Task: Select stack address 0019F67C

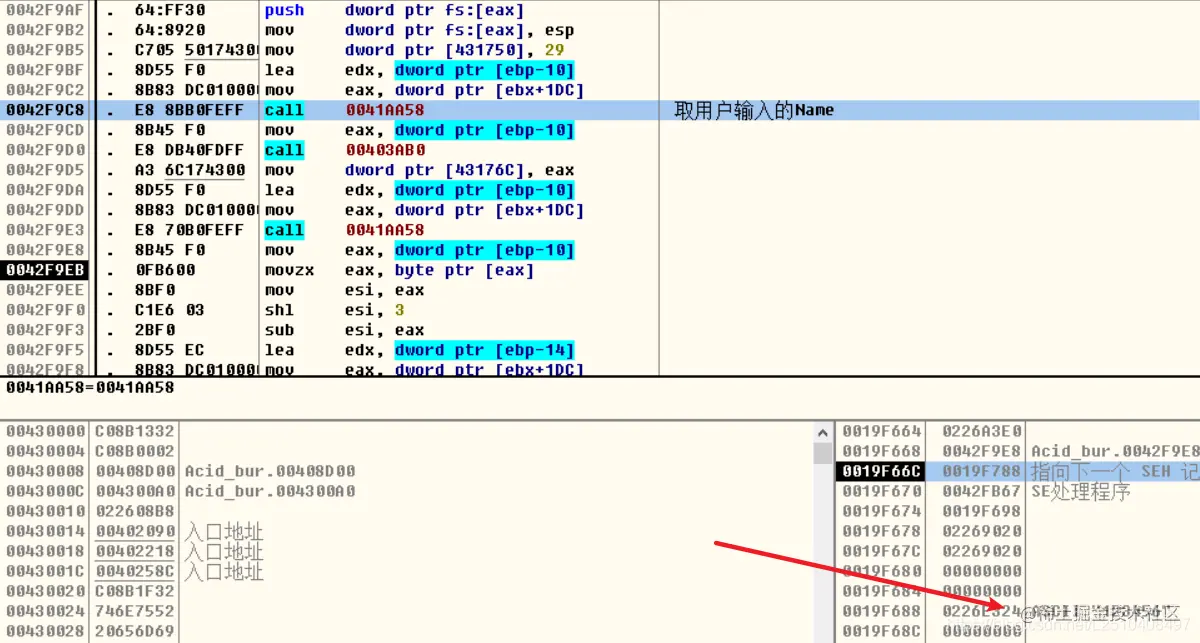Action: [x=882, y=551]
